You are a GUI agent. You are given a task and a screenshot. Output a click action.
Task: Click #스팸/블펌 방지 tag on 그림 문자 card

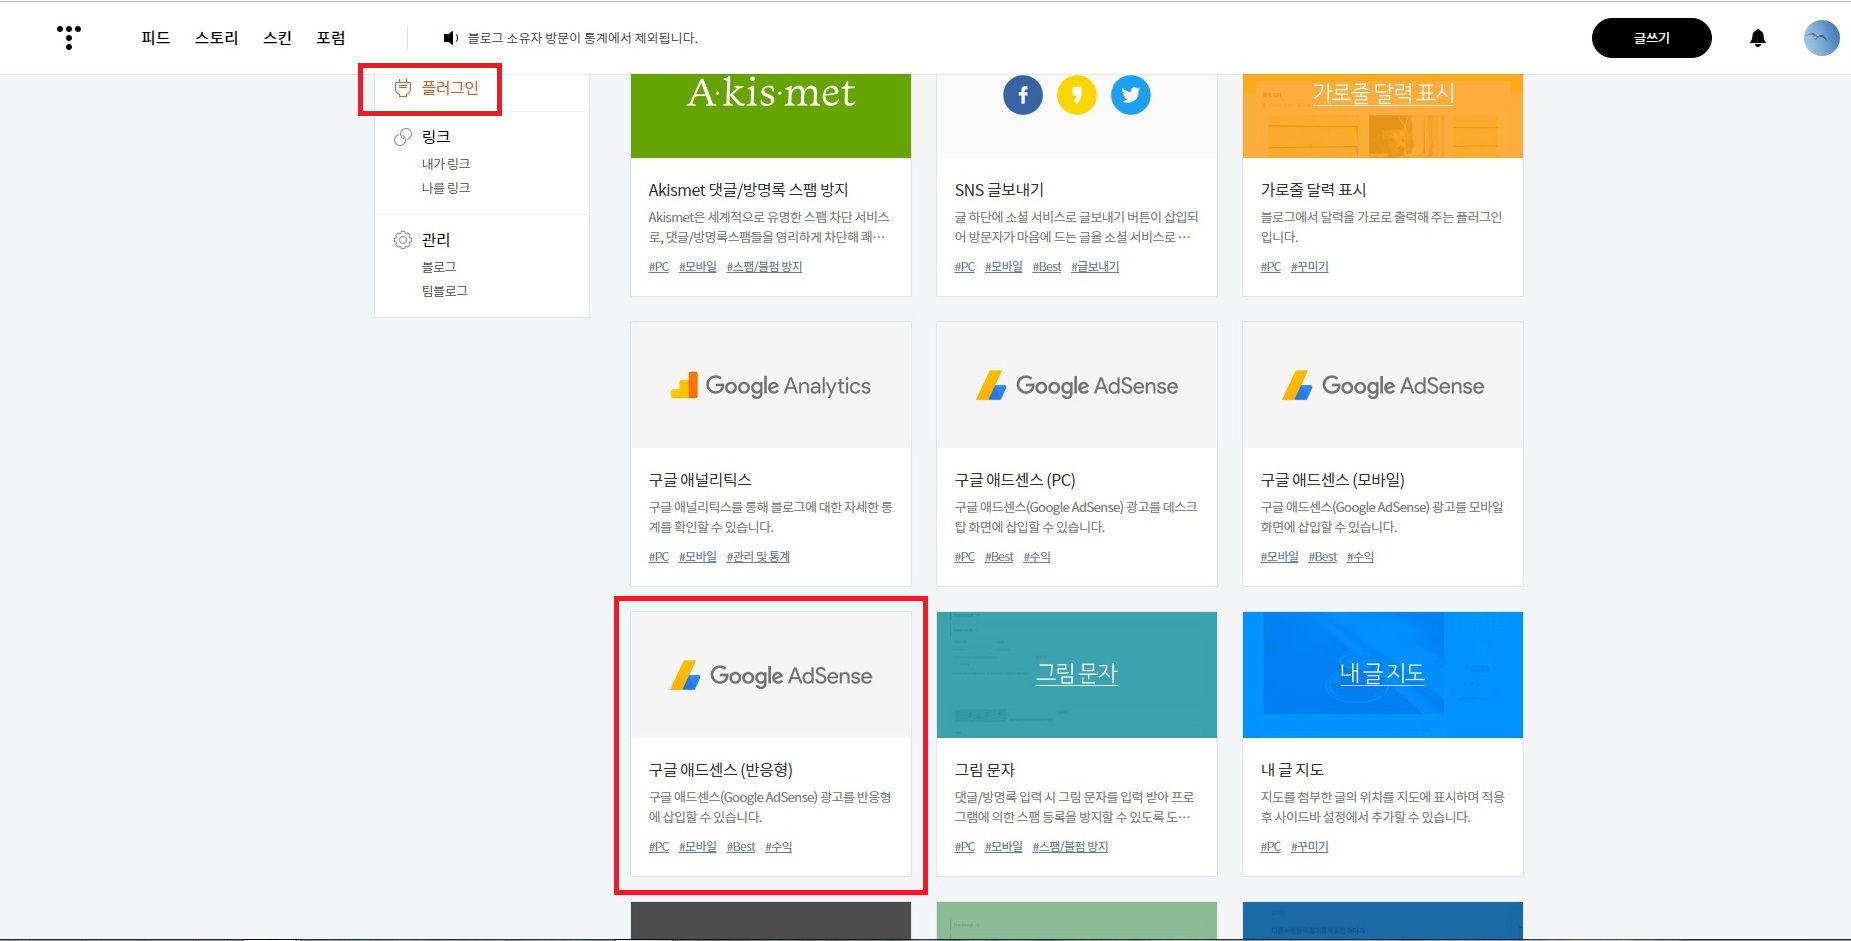1070,847
